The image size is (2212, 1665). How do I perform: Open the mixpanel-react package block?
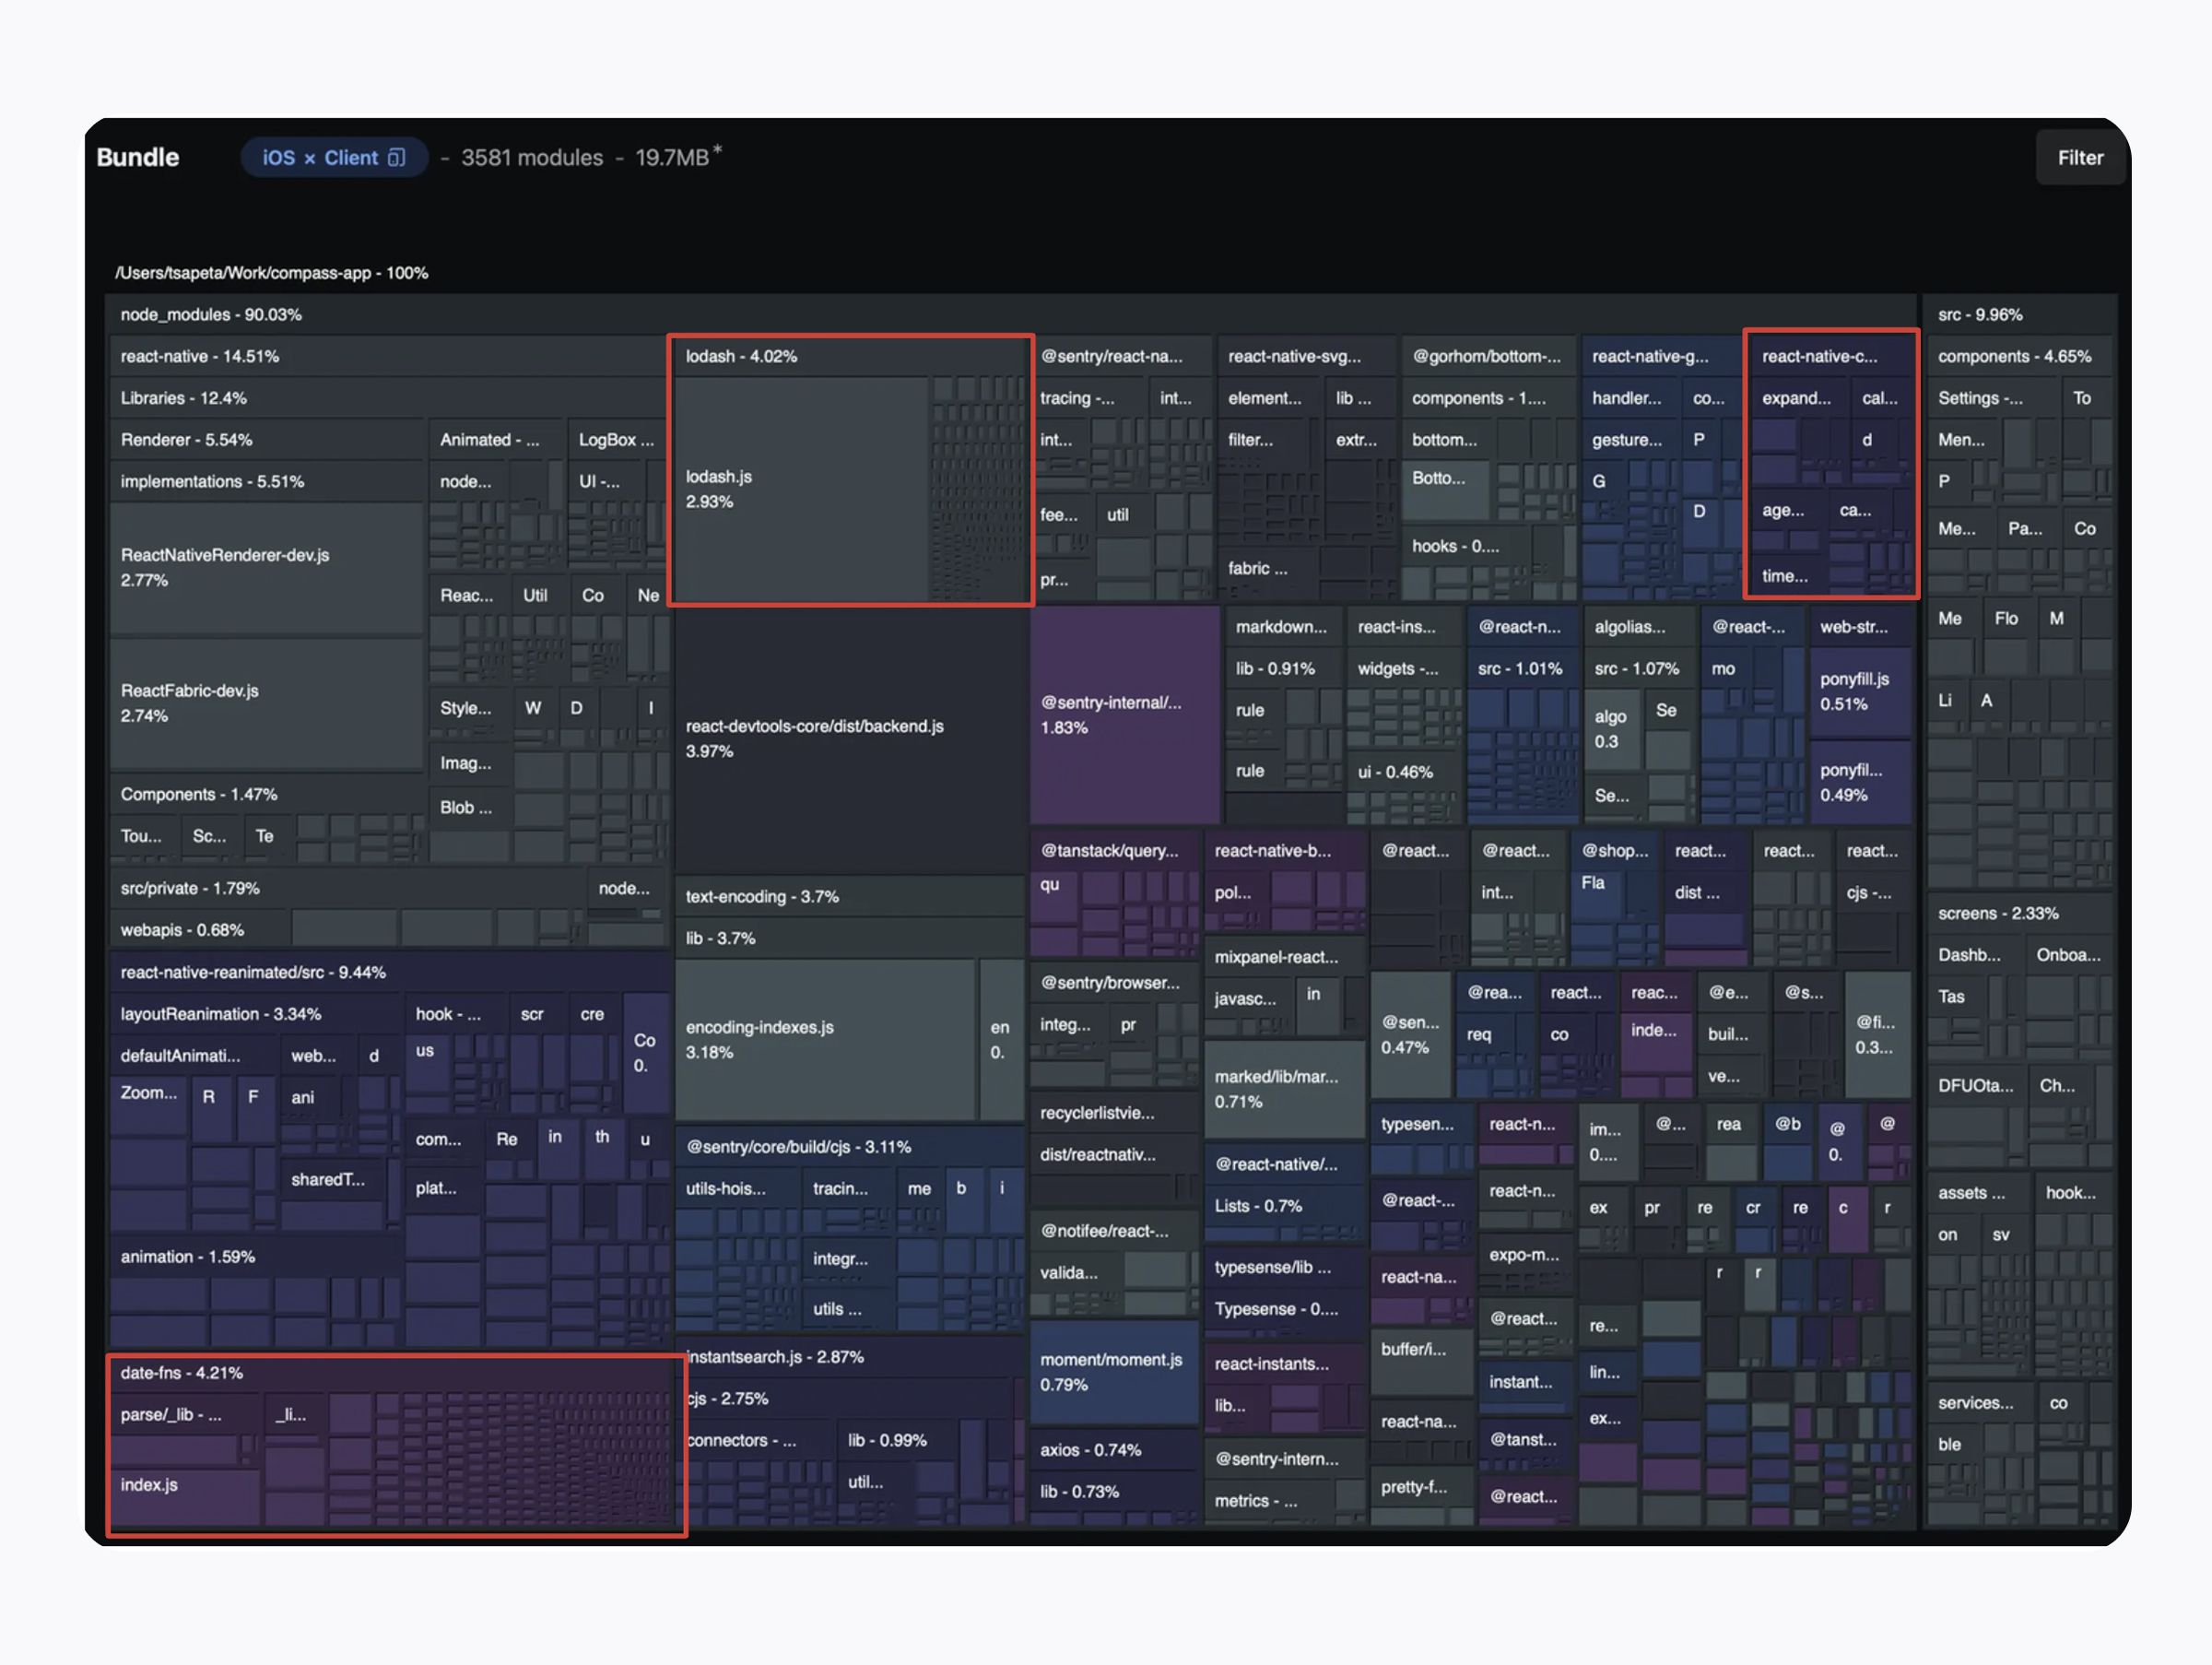pos(1285,957)
